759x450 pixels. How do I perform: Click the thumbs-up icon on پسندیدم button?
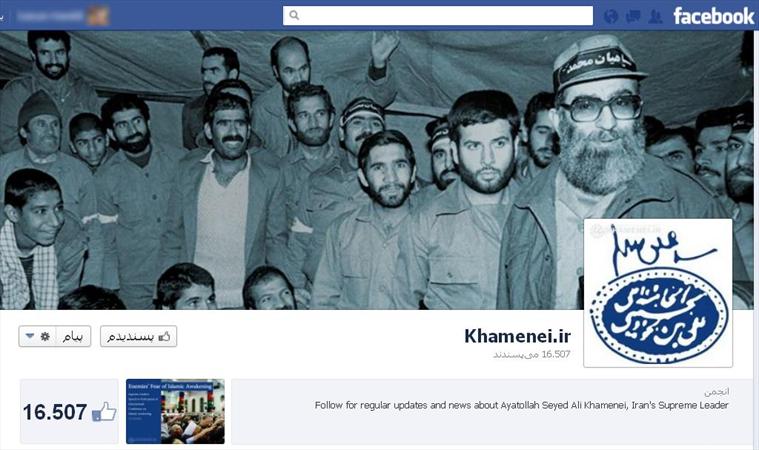point(165,336)
